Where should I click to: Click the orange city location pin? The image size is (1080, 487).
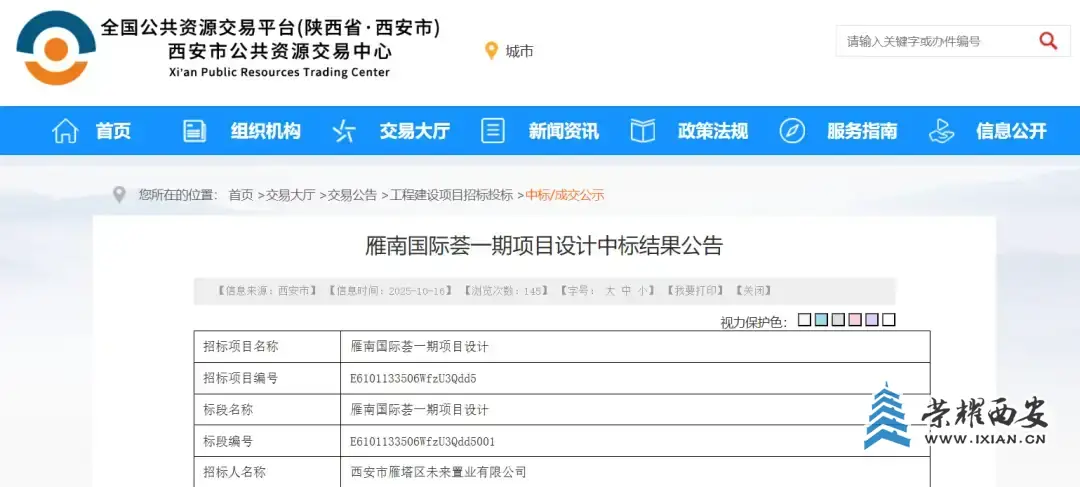tap(491, 50)
